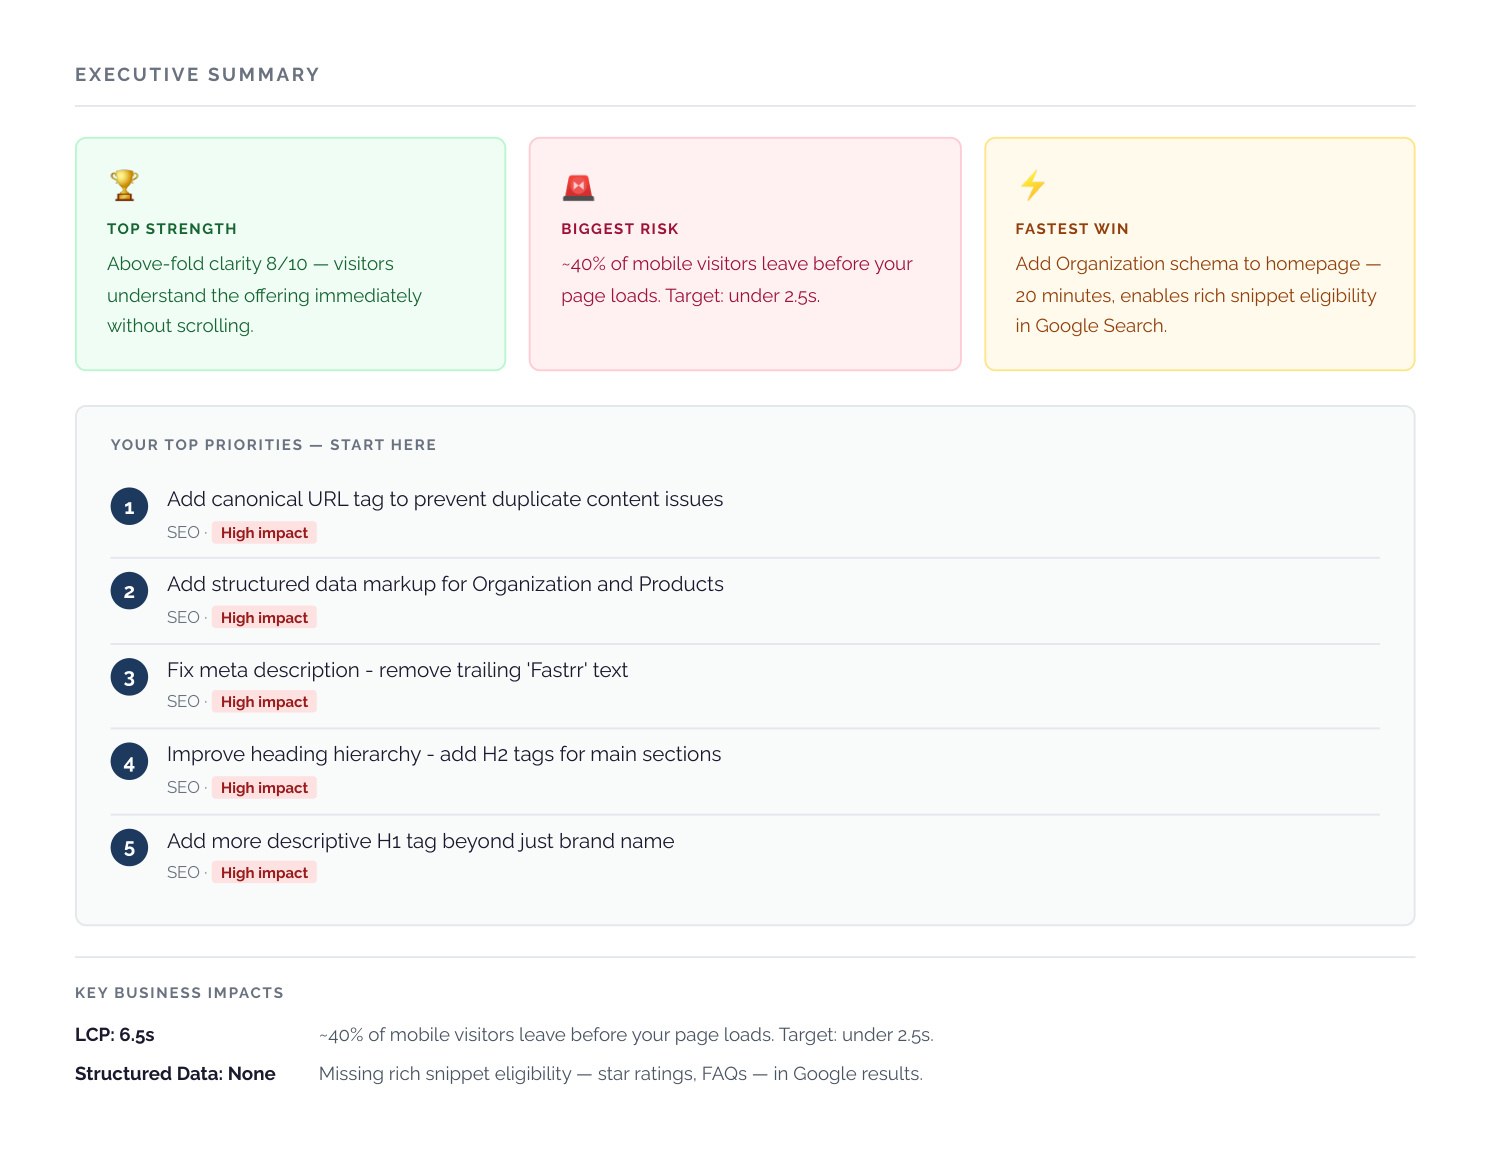Screen dimensions: 1490x1157
Task: Click the 'LCP: 6.5s' metric label
Action: (115, 1035)
